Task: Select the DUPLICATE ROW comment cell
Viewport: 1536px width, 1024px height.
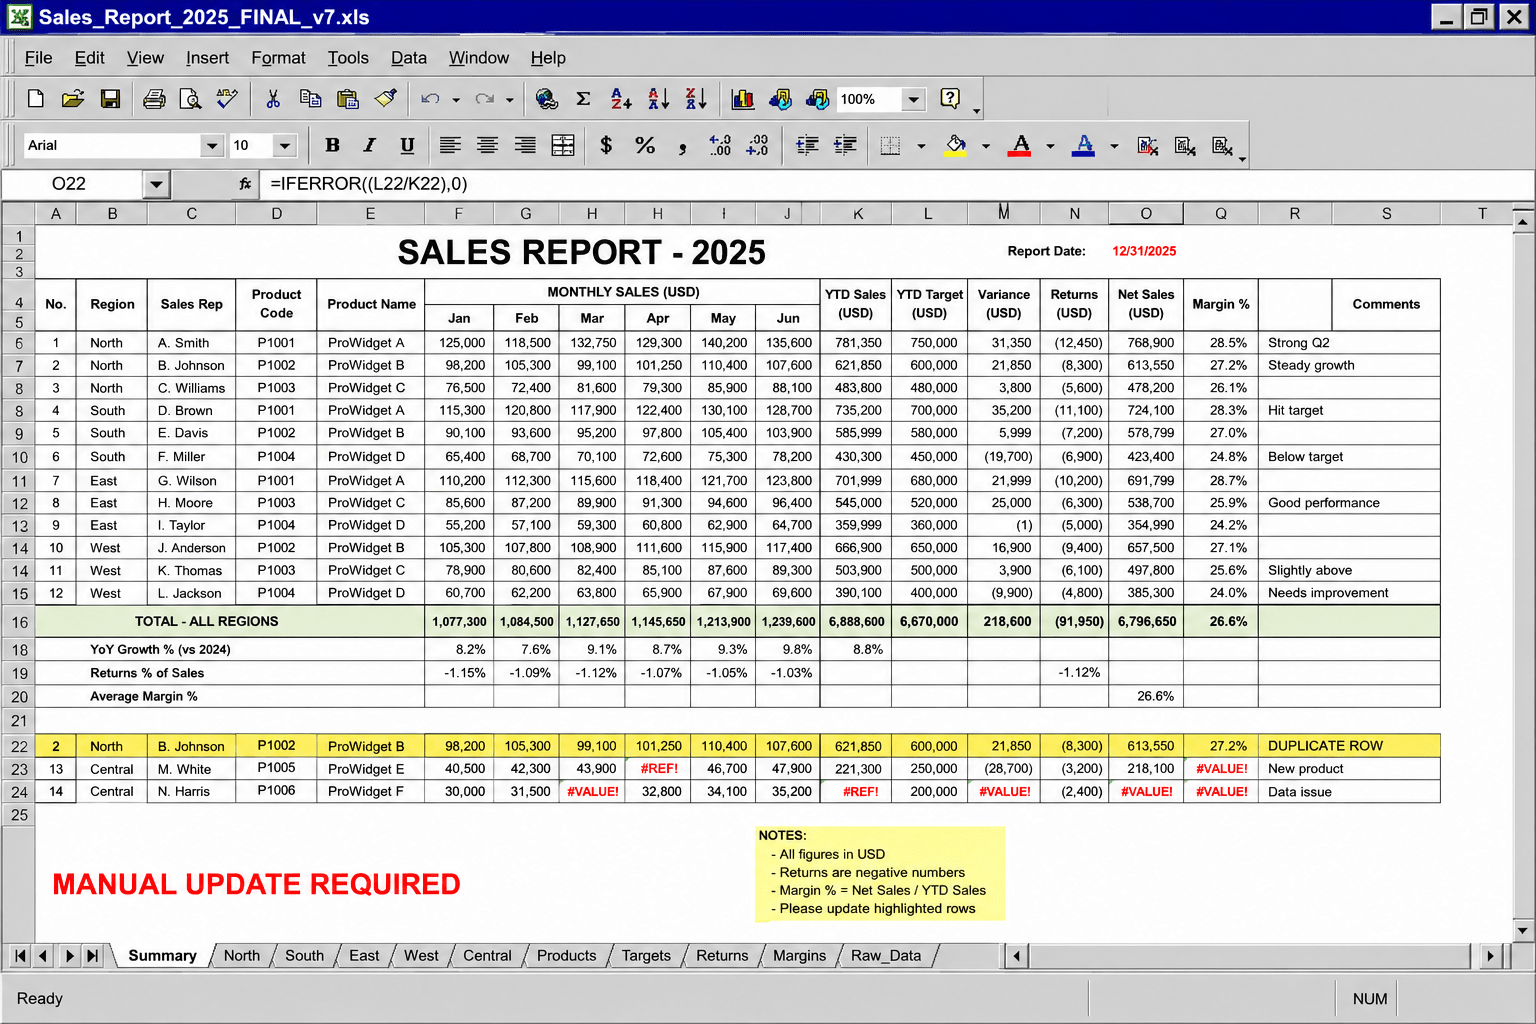Action: coord(1349,746)
